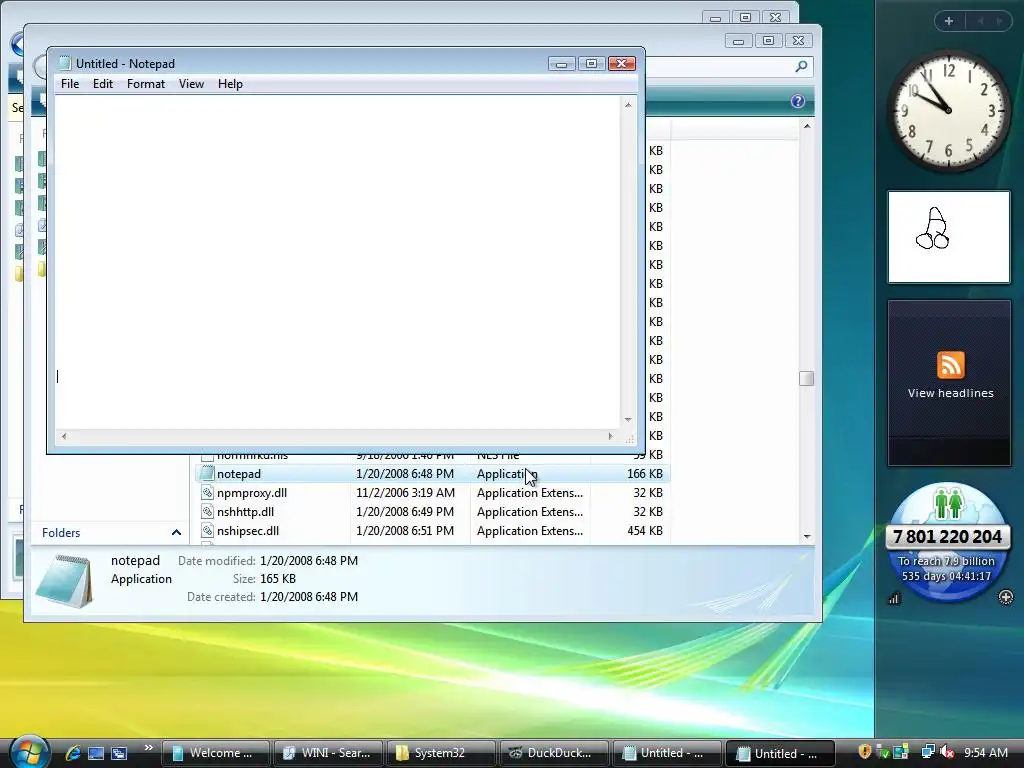Switch to the System32 taskbar button
Screen dimensions: 1024x768
(x=441, y=753)
